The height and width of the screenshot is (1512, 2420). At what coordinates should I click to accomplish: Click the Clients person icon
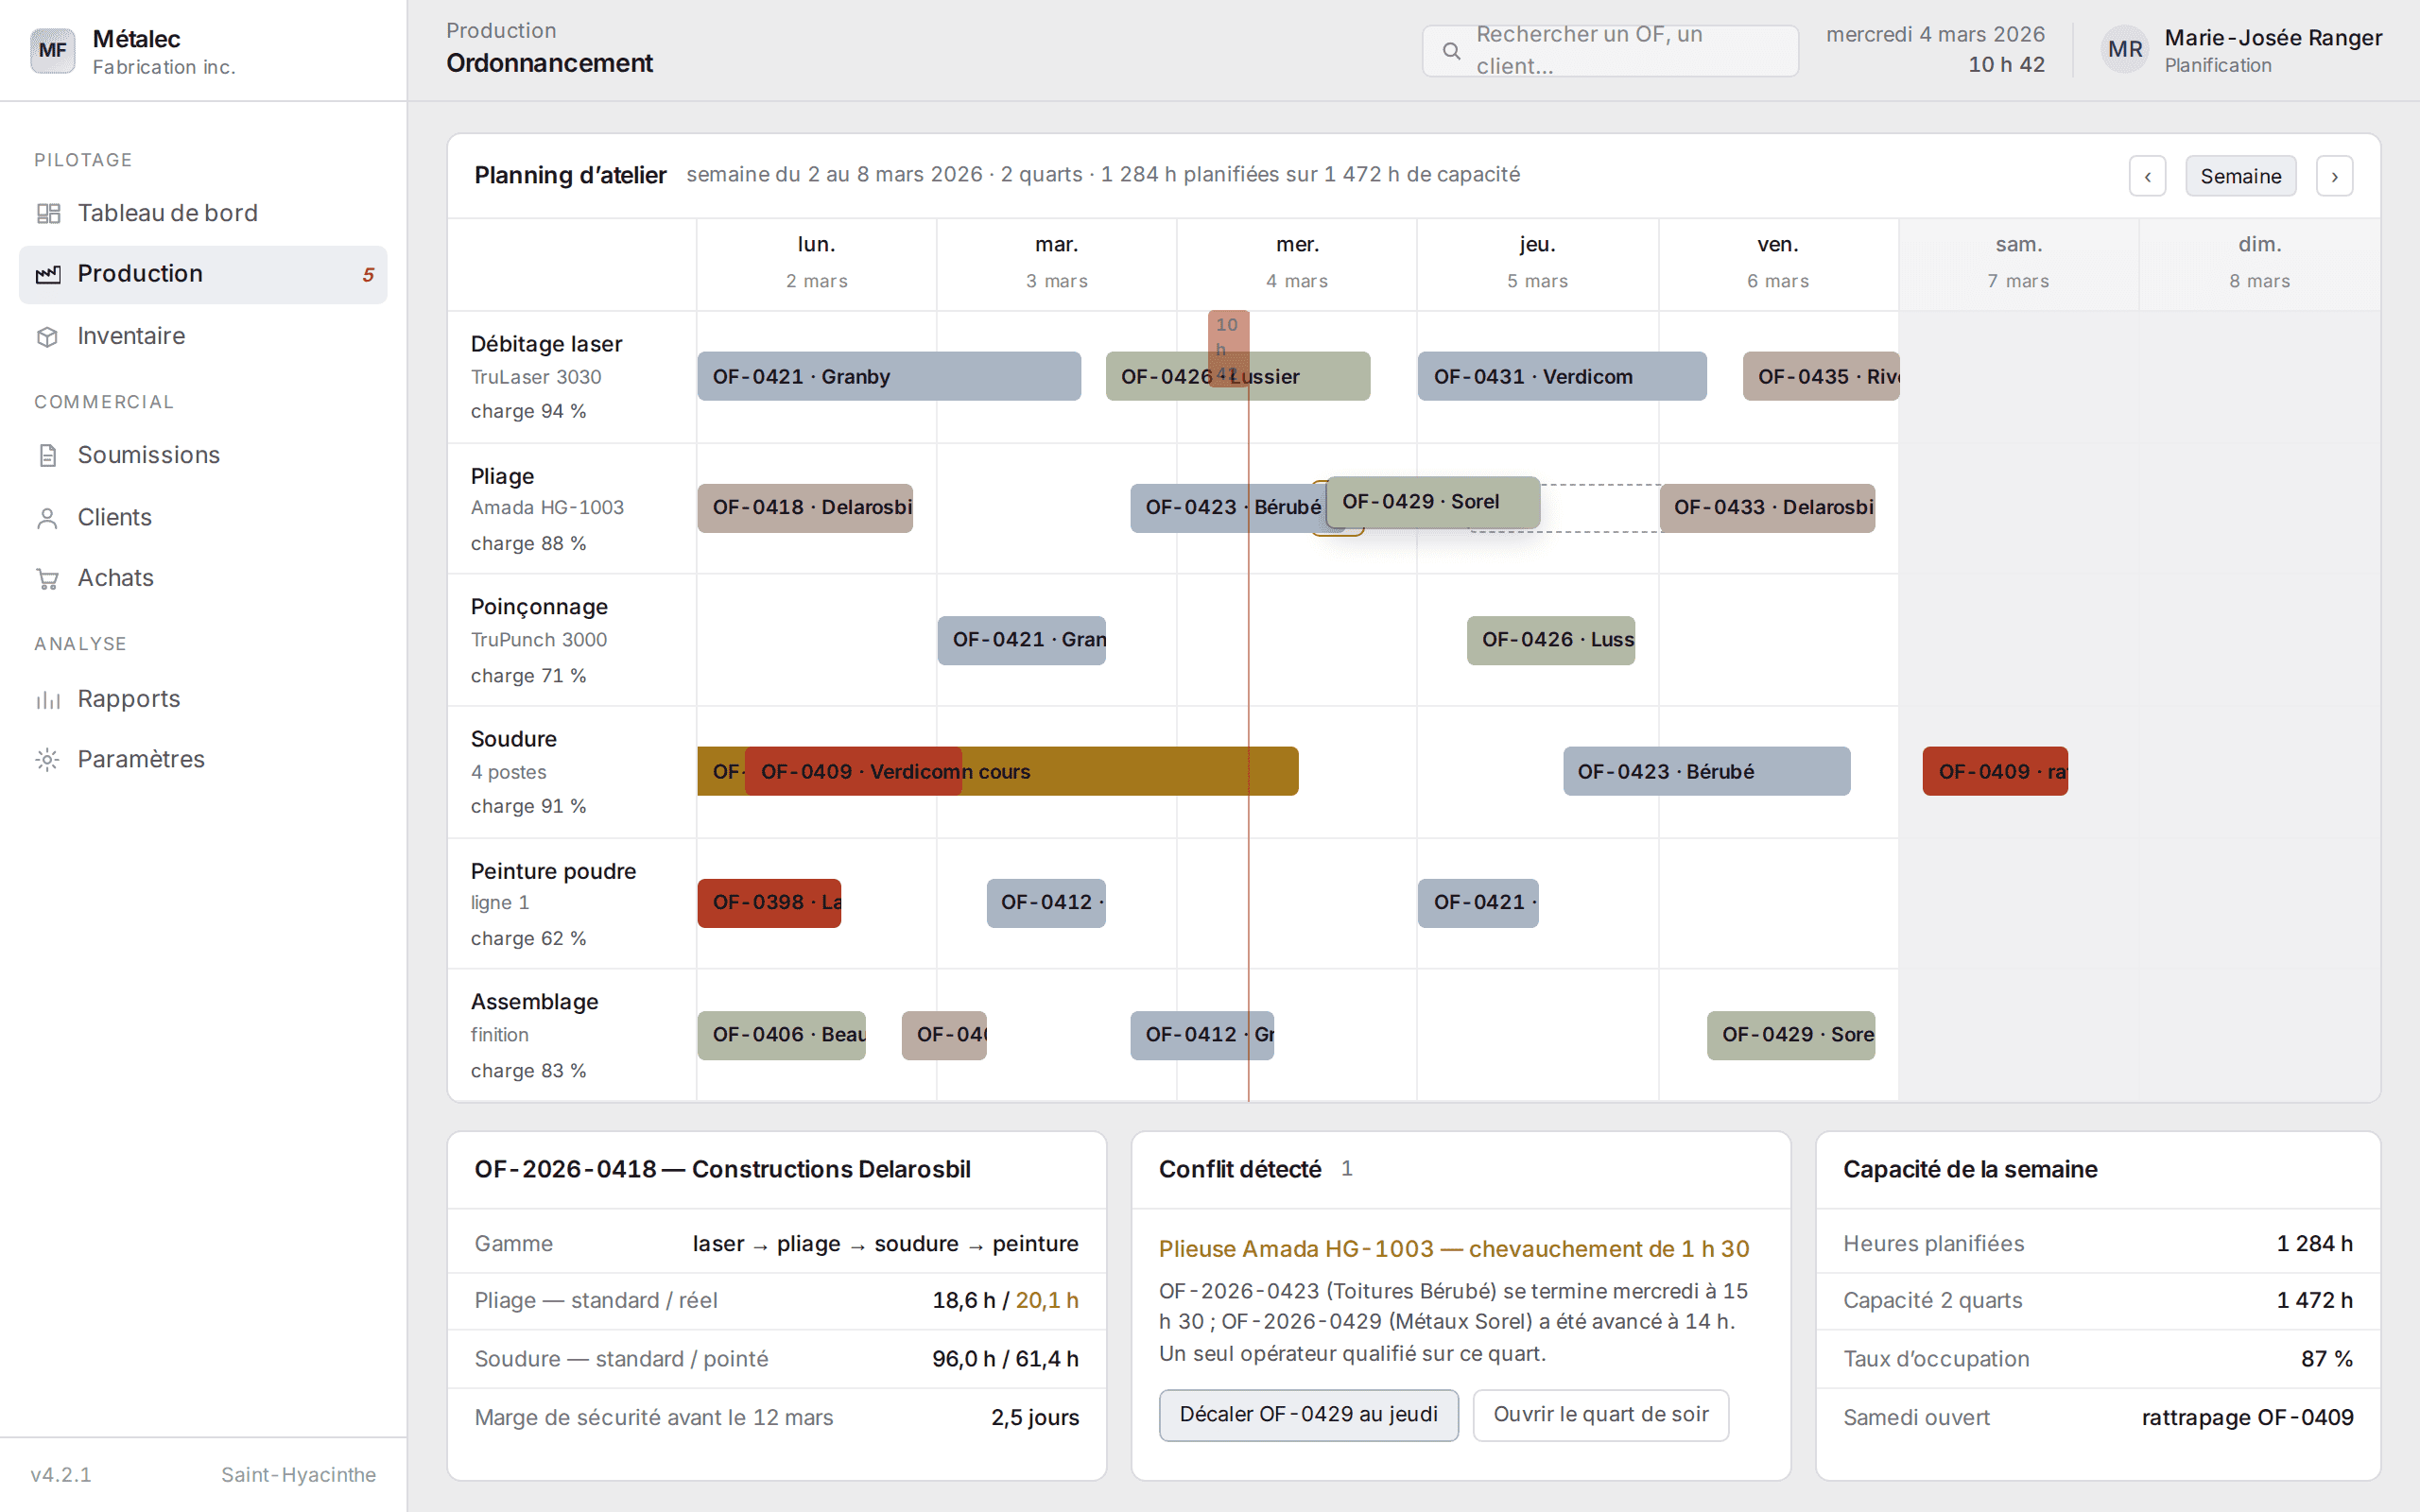tap(47, 518)
